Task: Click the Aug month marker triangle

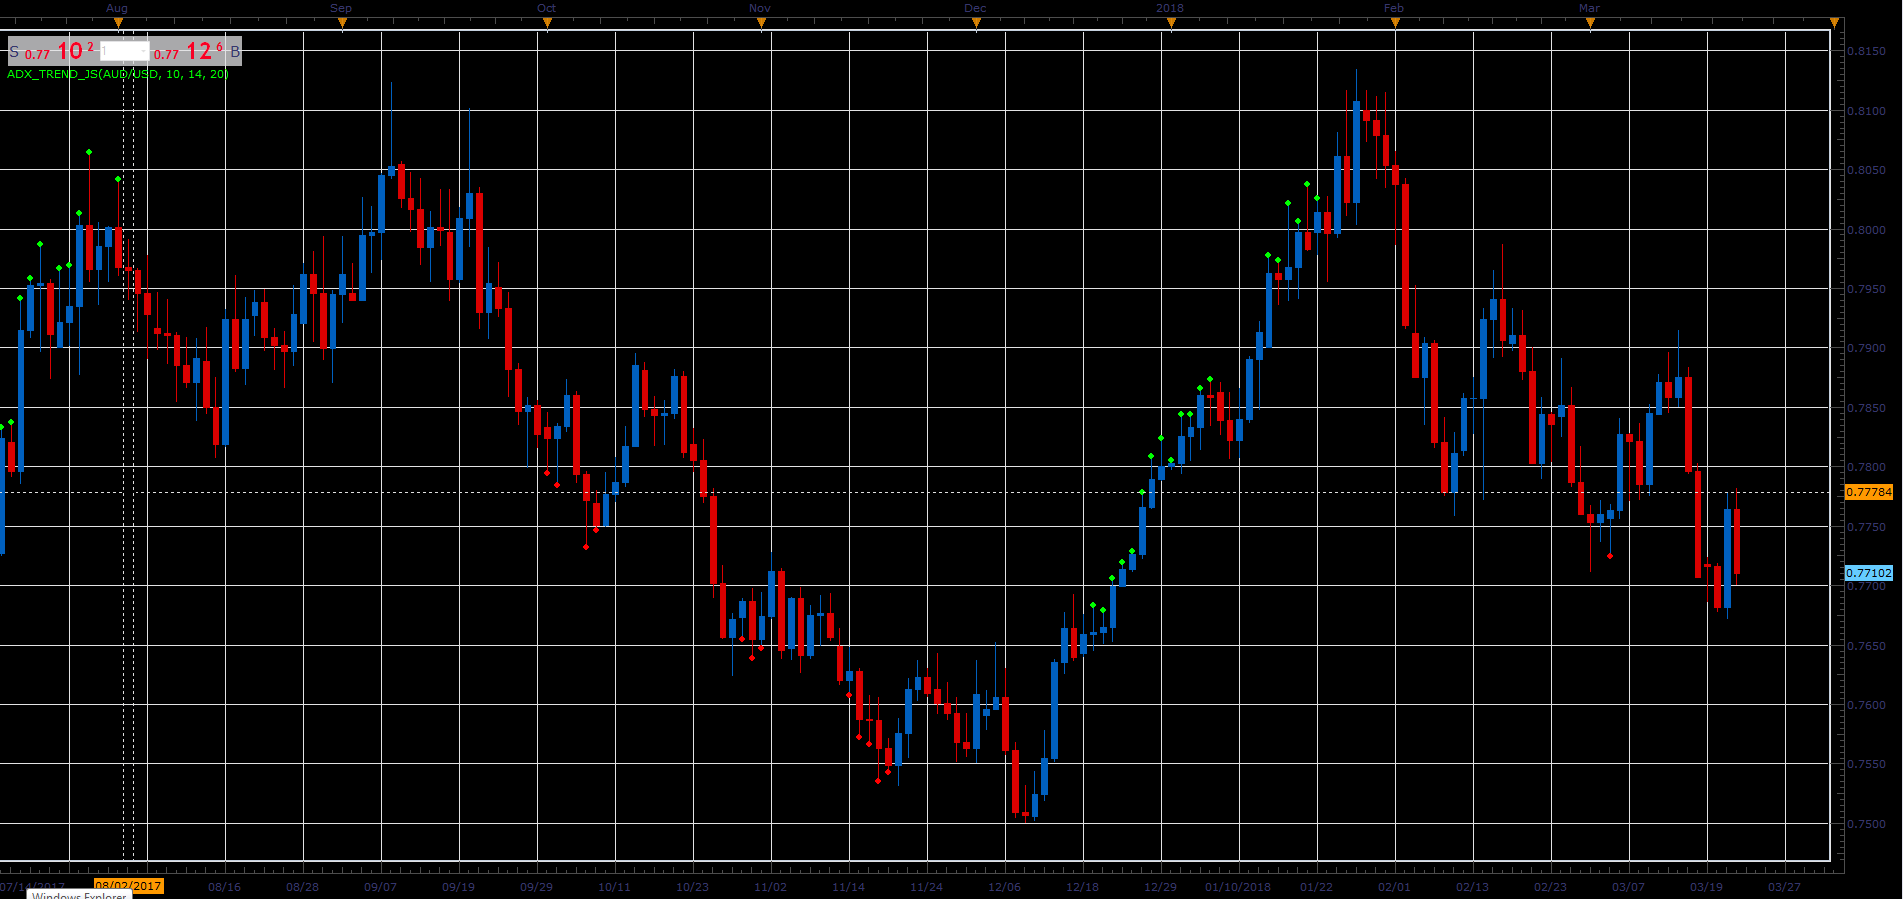Action: pyautogui.click(x=118, y=22)
